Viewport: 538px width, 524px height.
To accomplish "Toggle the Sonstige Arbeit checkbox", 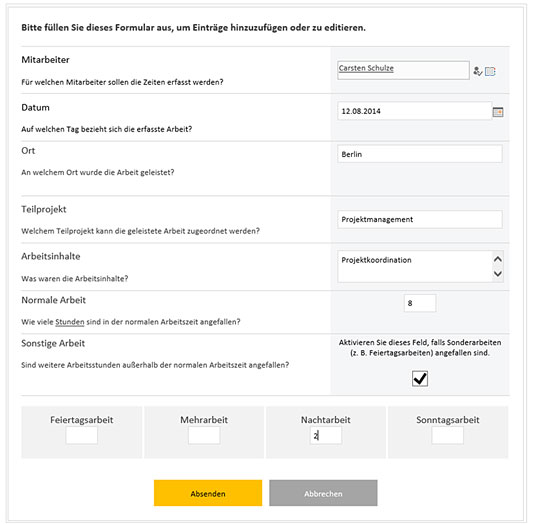I will pyautogui.click(x=420, y=379).
